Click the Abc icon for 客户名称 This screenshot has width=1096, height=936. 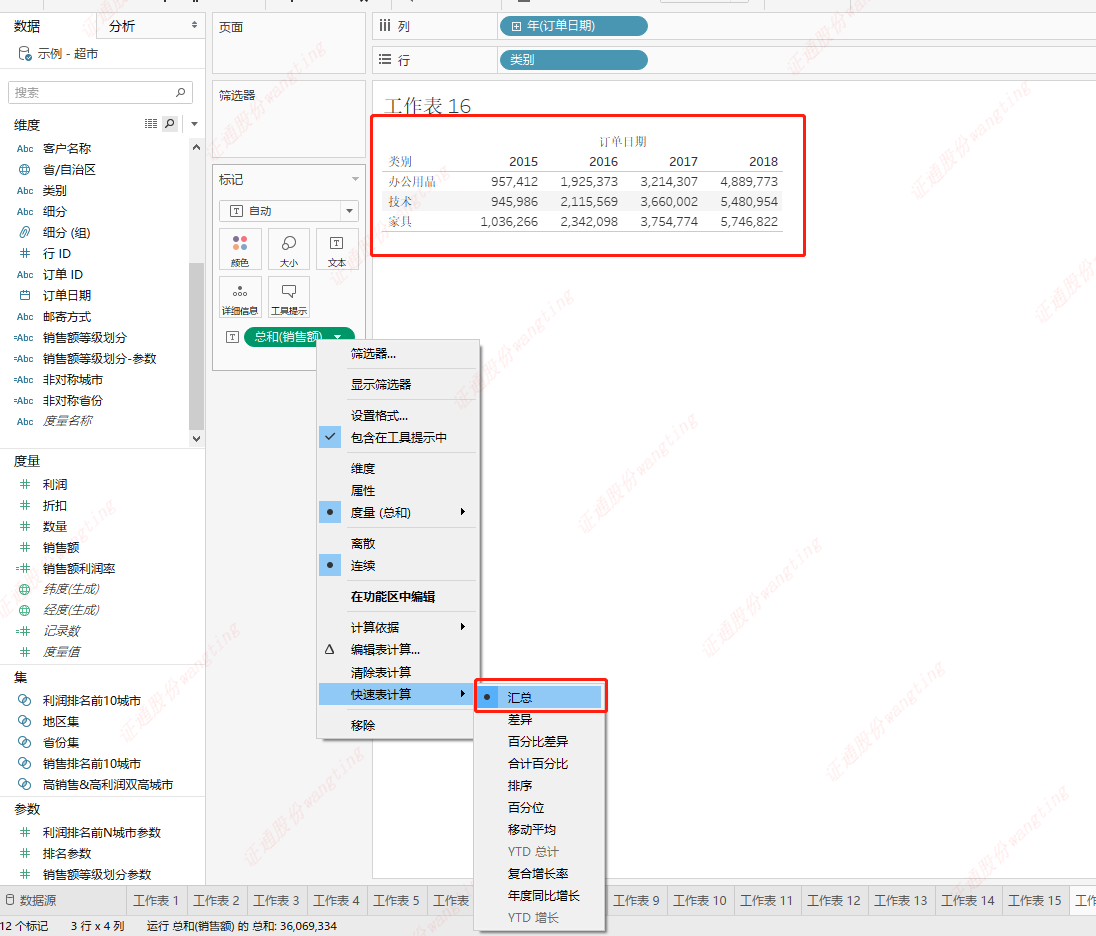click(x=24, y=148)
